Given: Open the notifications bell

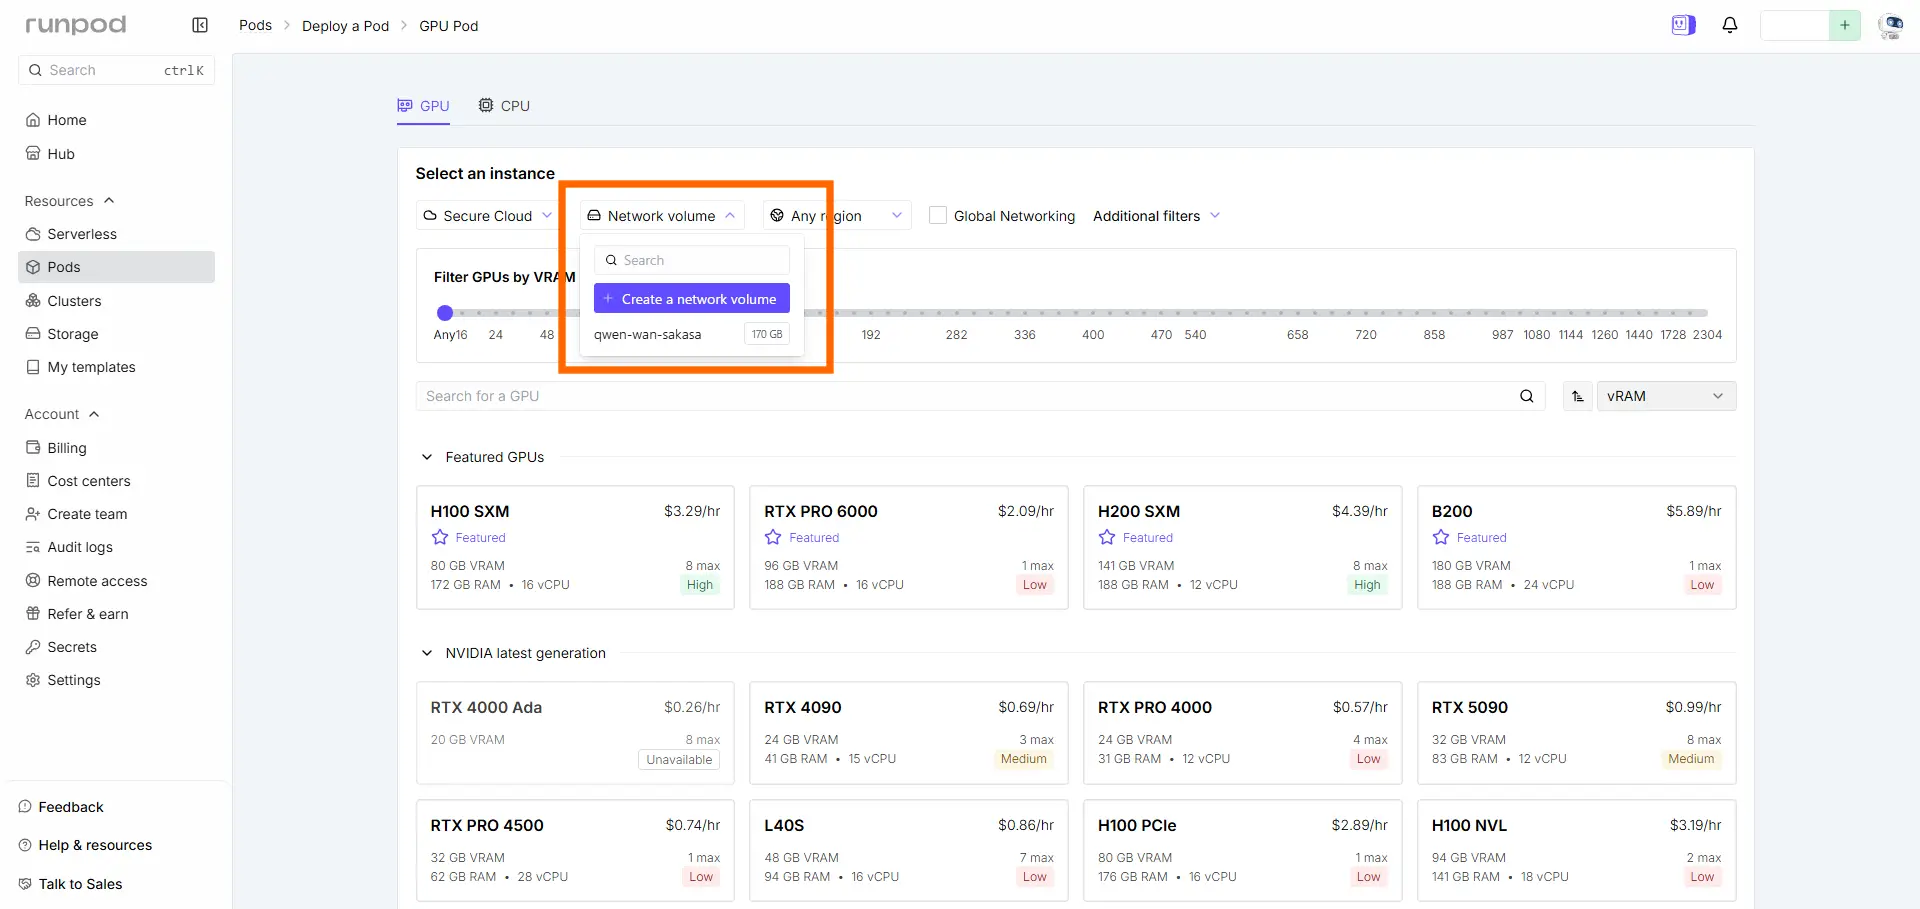Looking at the screenshot, I should pyautogui.click(x=1730, y=25).
